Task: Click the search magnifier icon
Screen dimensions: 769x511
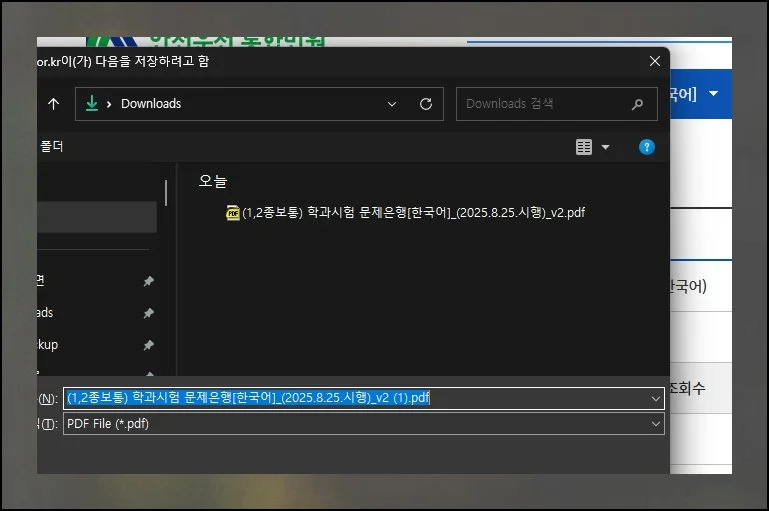Action: click(x=637, y=104)
